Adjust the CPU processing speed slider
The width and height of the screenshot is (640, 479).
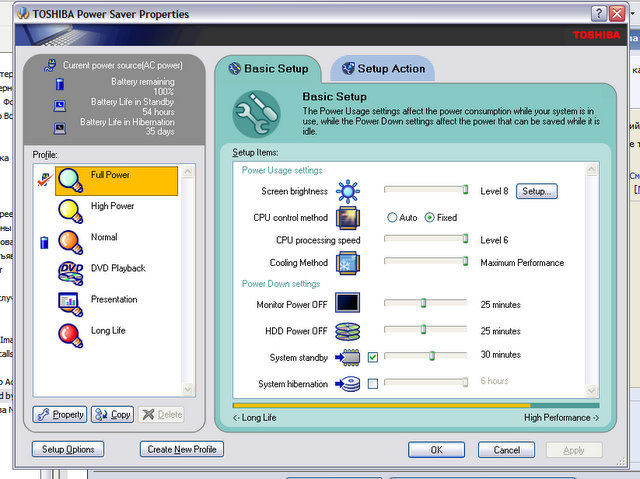426,238
